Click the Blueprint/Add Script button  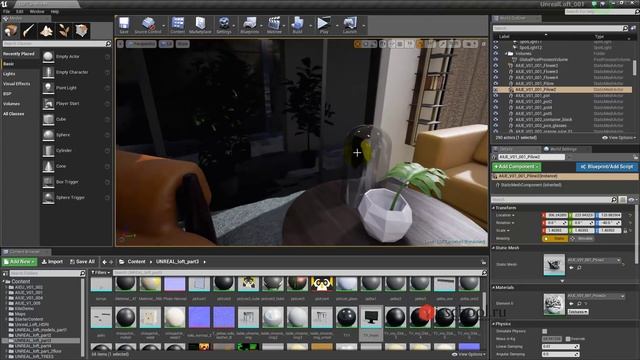(x=607, y=167)
